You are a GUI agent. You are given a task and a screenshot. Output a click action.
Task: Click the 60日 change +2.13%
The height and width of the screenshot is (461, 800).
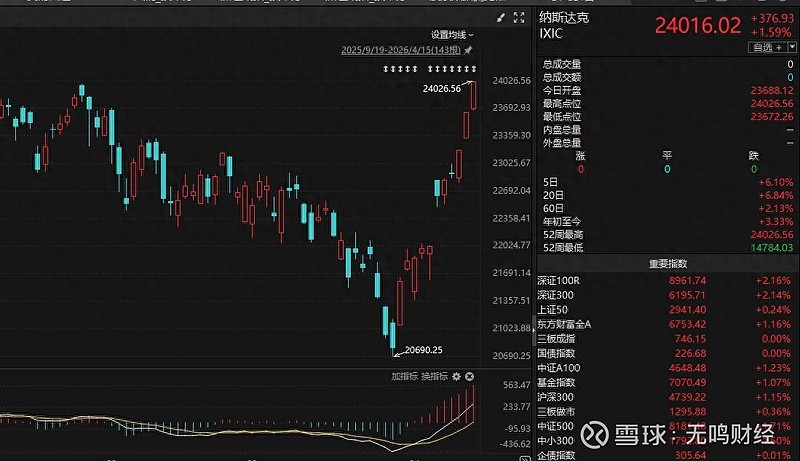[776, 209]
